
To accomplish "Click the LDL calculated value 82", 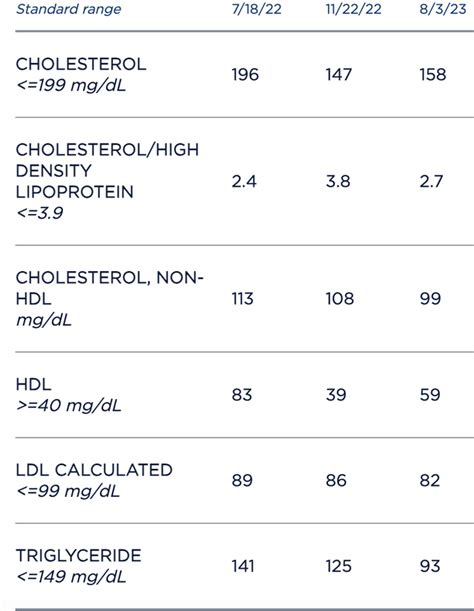I will click(x=430, y=480).
